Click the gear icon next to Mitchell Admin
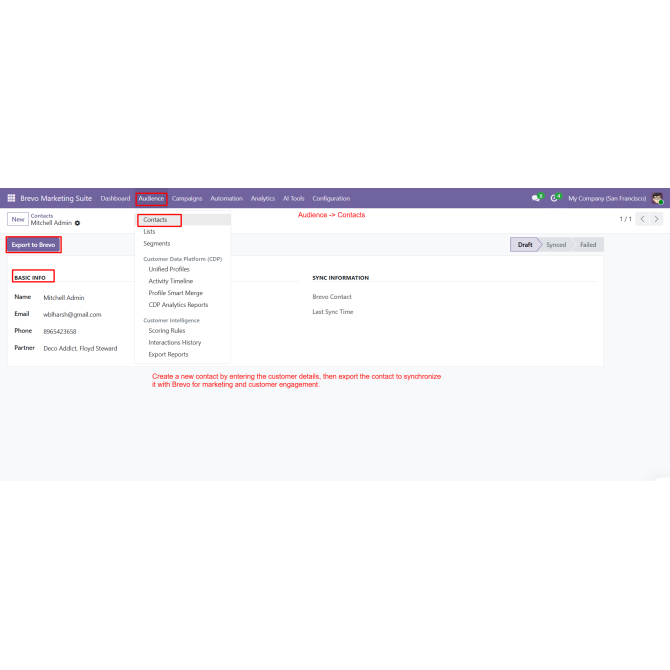The height and width of the screenshot is (670, 670). (77, 223)
